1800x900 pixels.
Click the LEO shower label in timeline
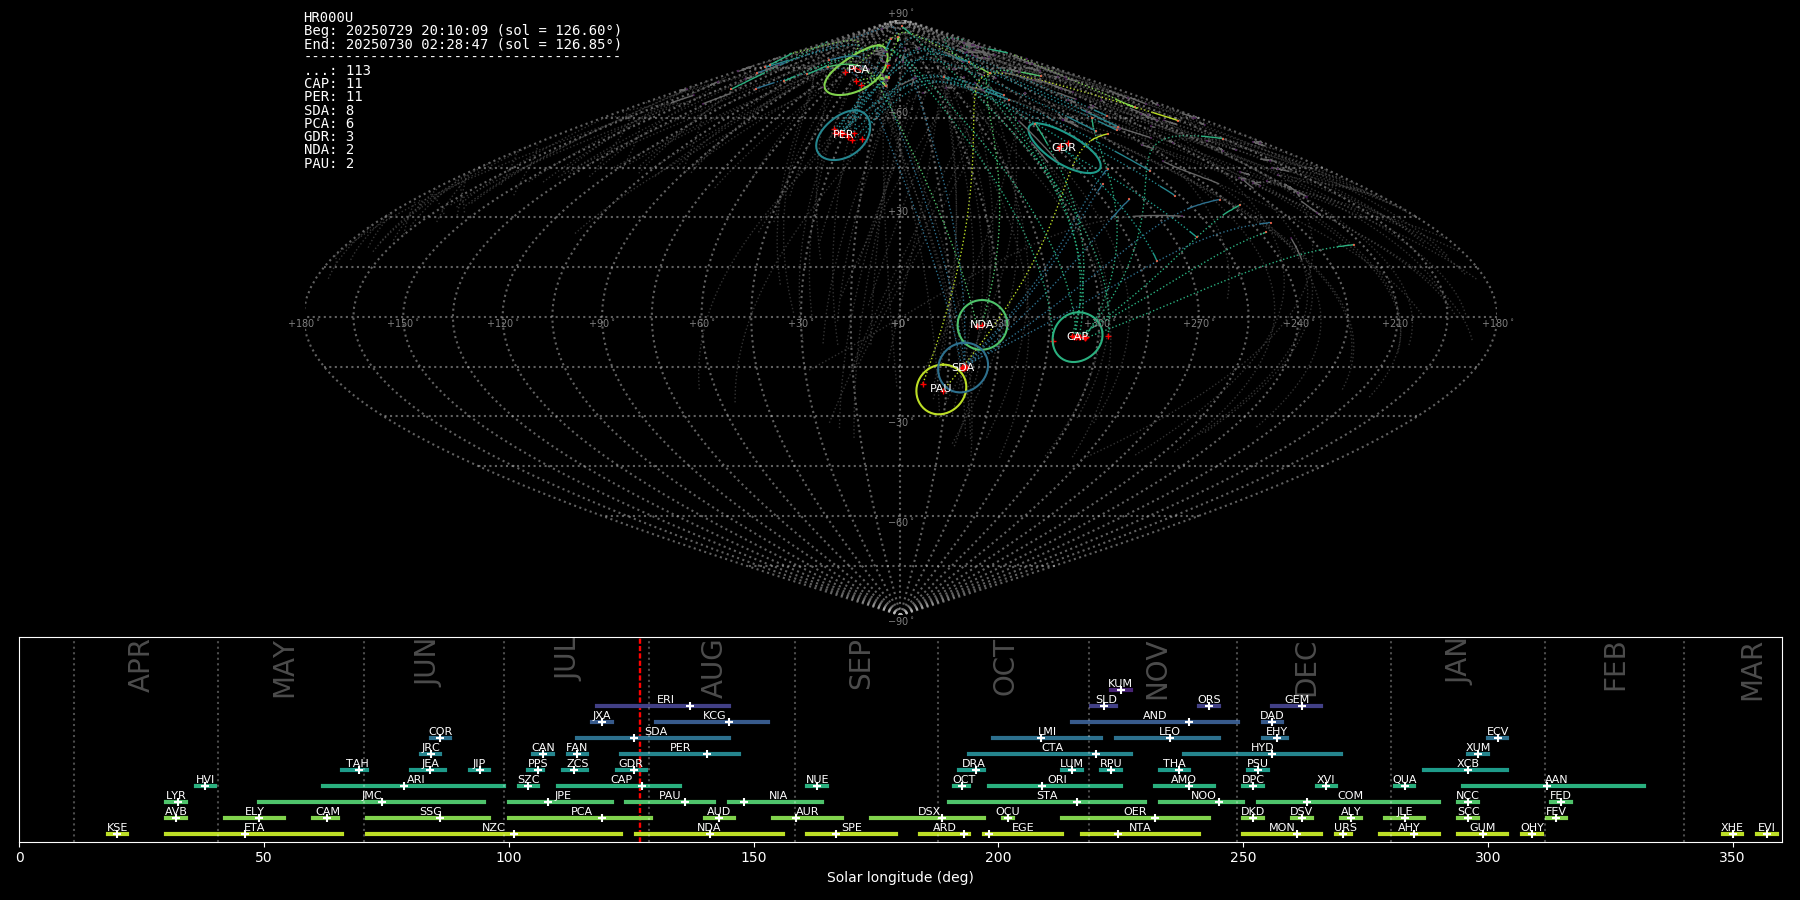pos(1170,732)
